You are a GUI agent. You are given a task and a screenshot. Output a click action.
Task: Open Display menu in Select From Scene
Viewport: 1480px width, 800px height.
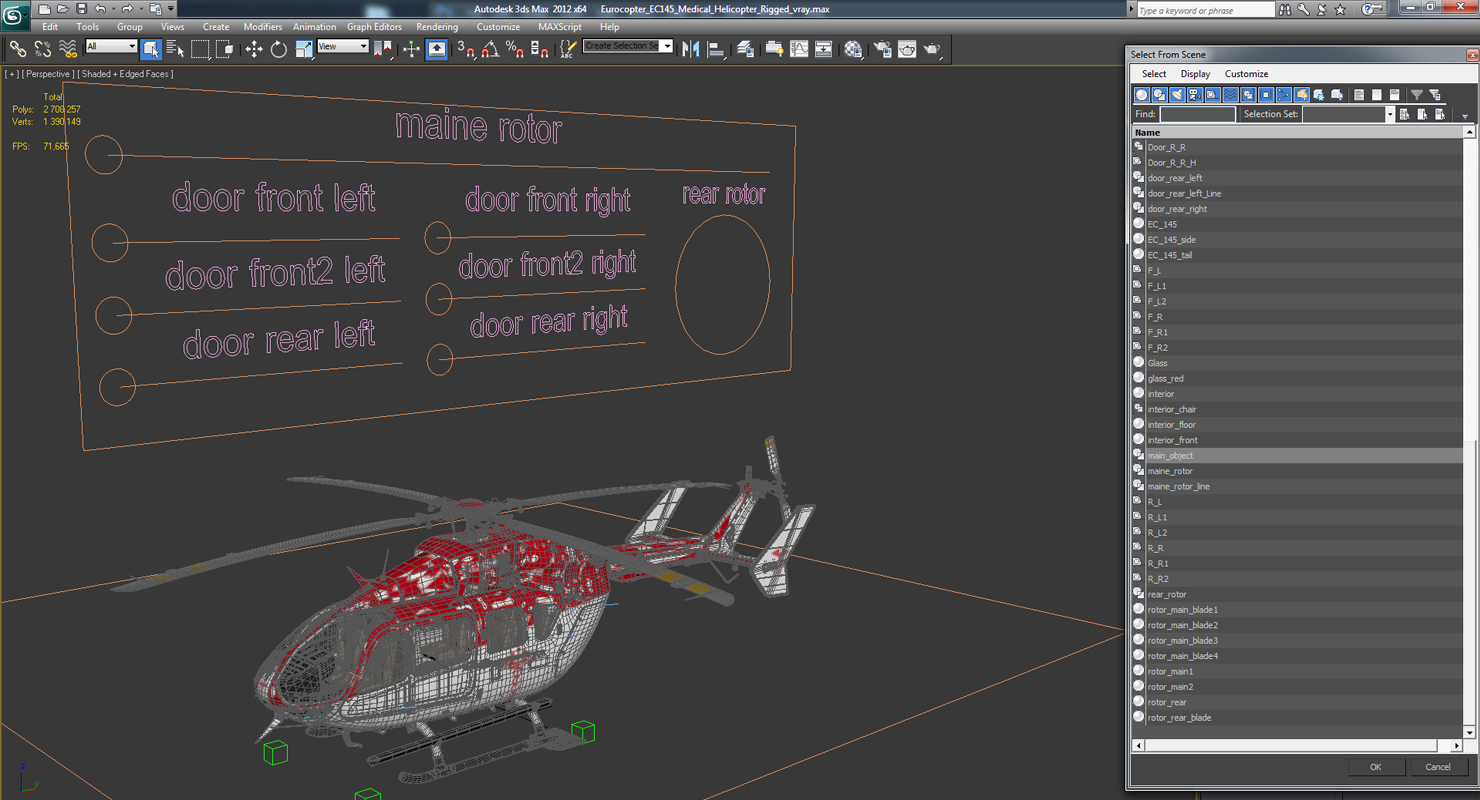[x=1195, y=74]
